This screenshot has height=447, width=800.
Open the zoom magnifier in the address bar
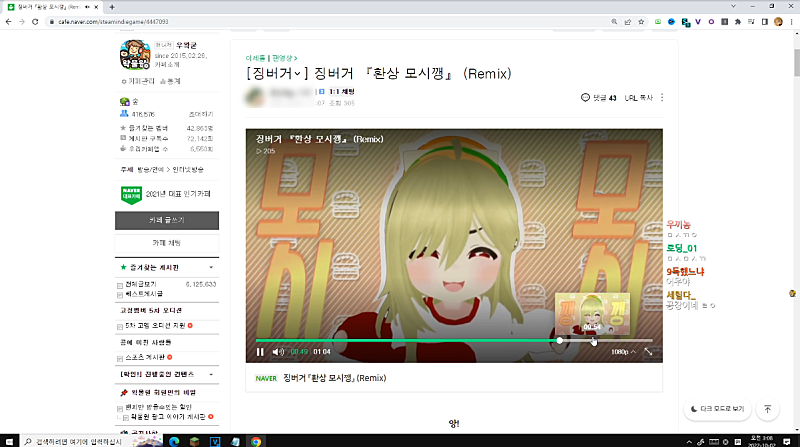pos(614,22)
